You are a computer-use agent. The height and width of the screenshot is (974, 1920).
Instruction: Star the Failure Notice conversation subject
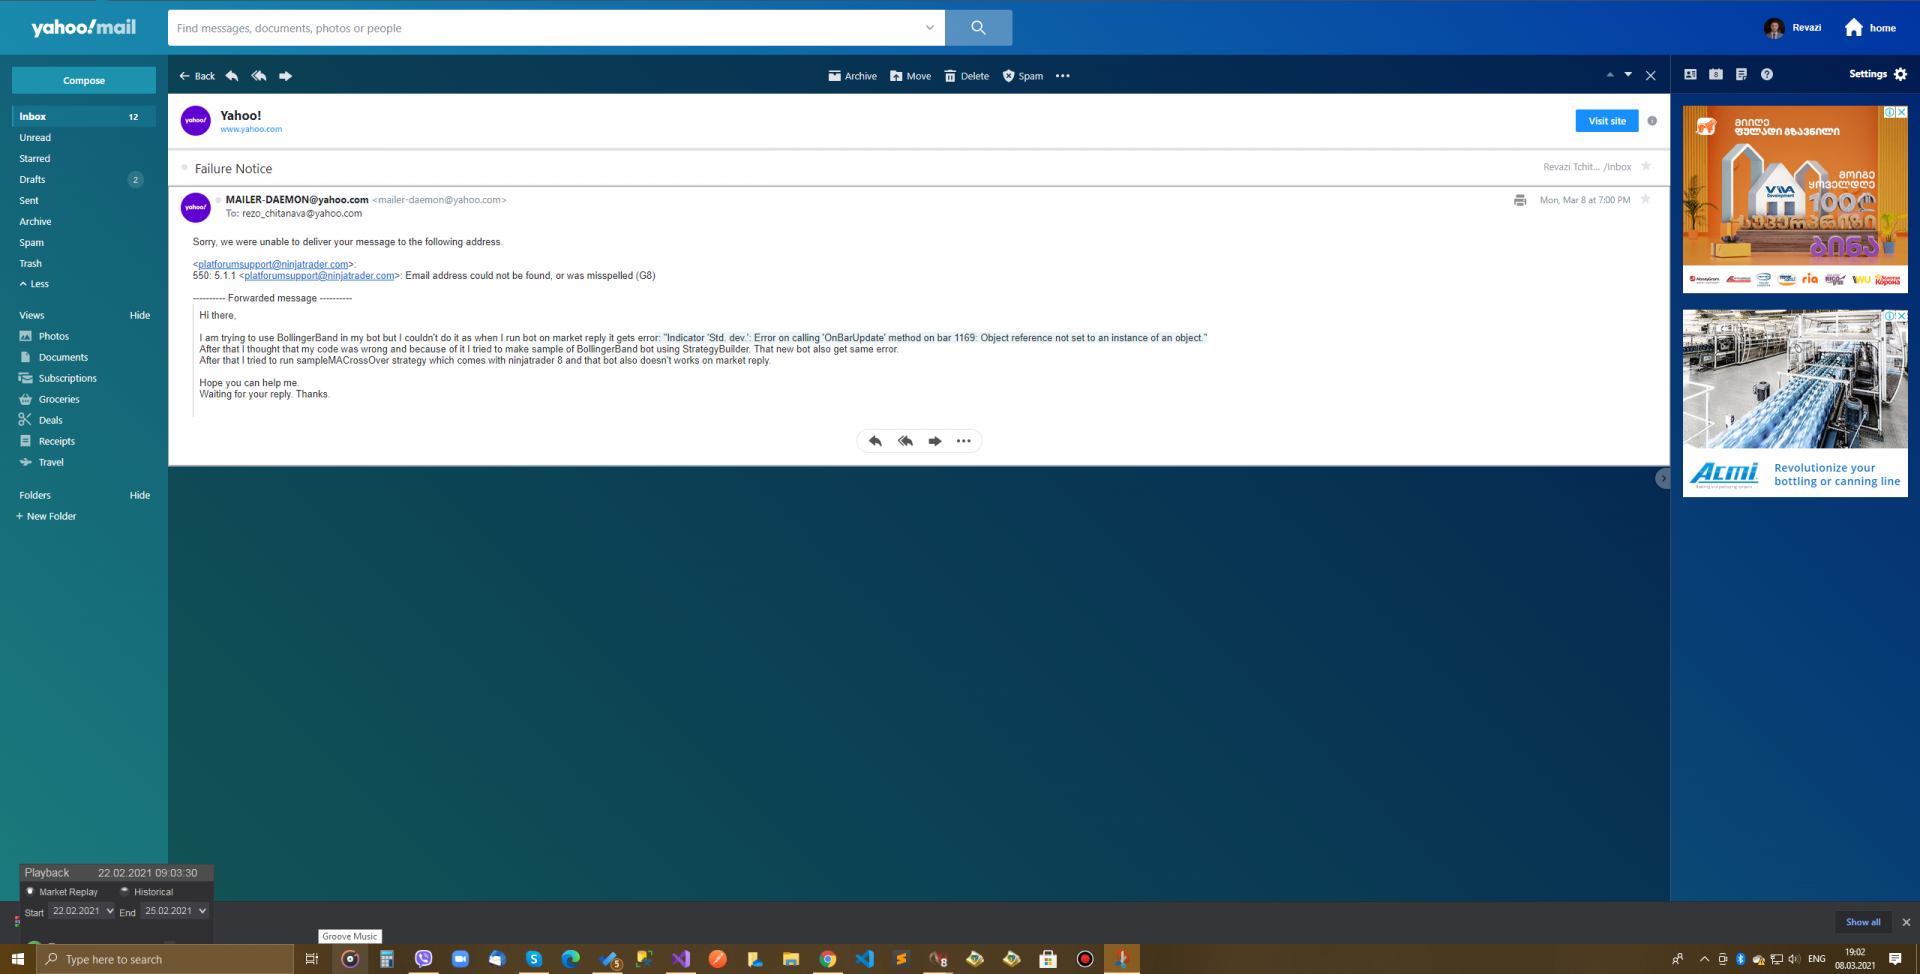pos(1646,166)
